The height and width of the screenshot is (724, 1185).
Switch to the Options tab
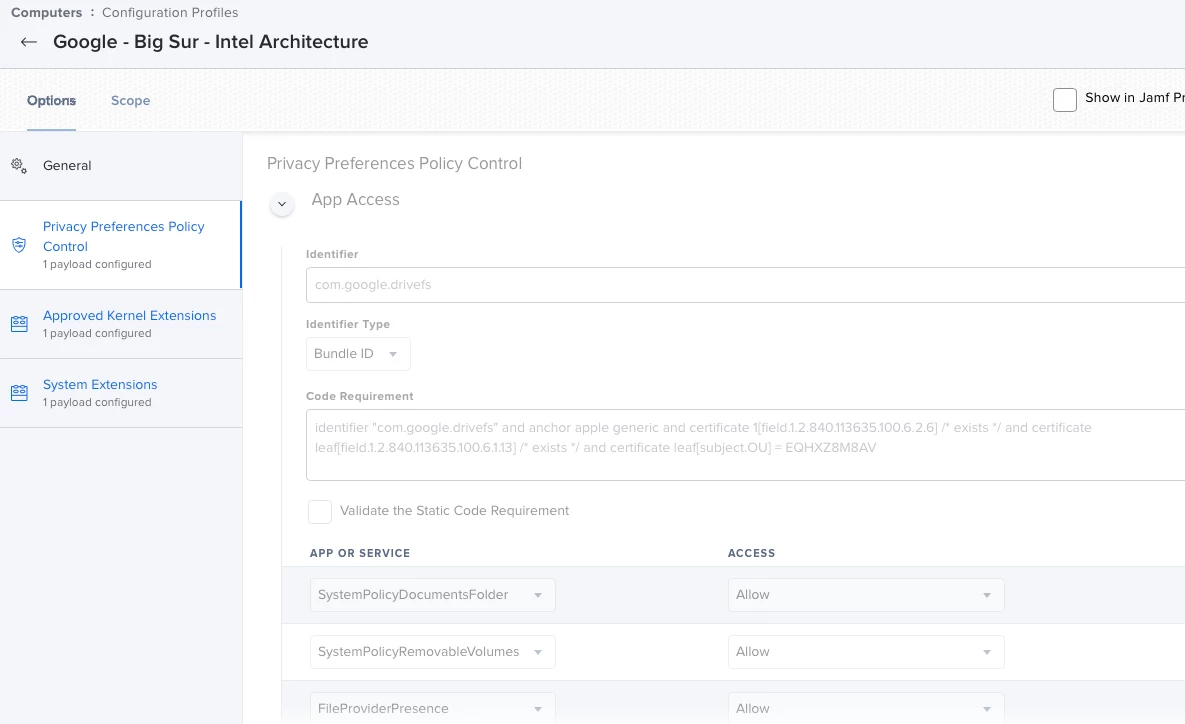tap(51, 101)
